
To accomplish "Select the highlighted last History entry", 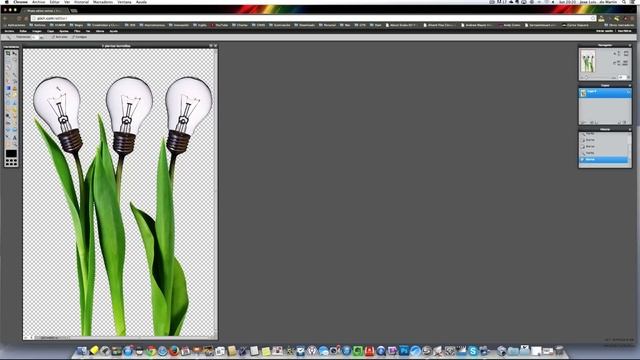I will point(603,160).
